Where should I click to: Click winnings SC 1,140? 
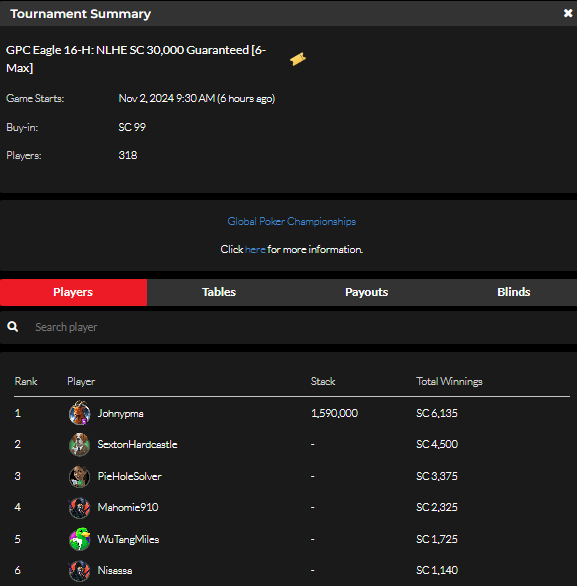pyautogui.click(x=437, y=570)
